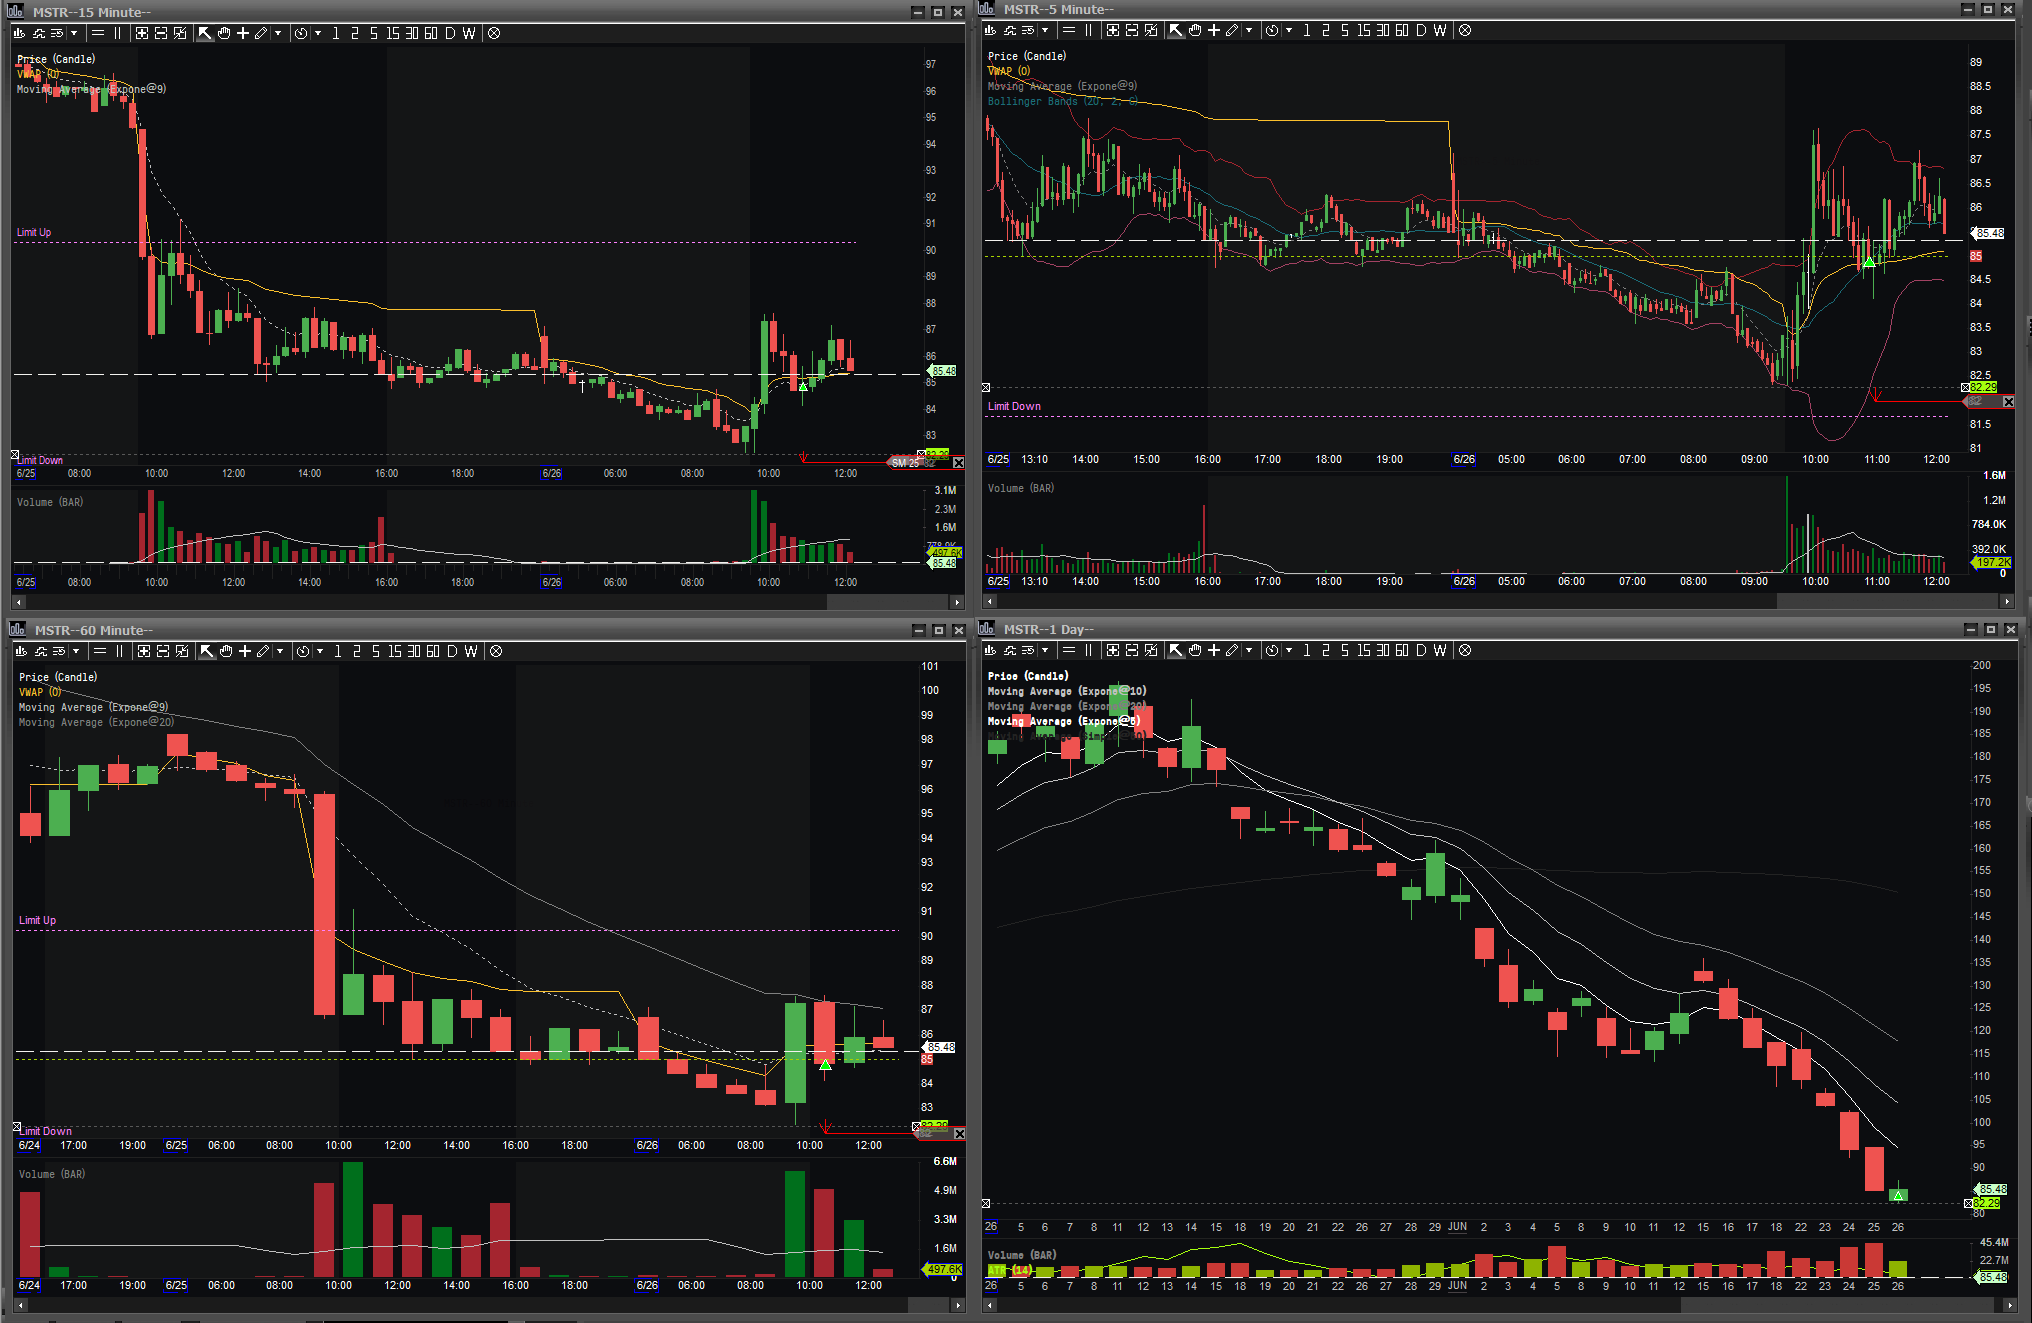Viewport: 2032px width, 1323px height.
Task: Maximize the MSTR 60 Minute chart window
Action: [x=939, y=630]
